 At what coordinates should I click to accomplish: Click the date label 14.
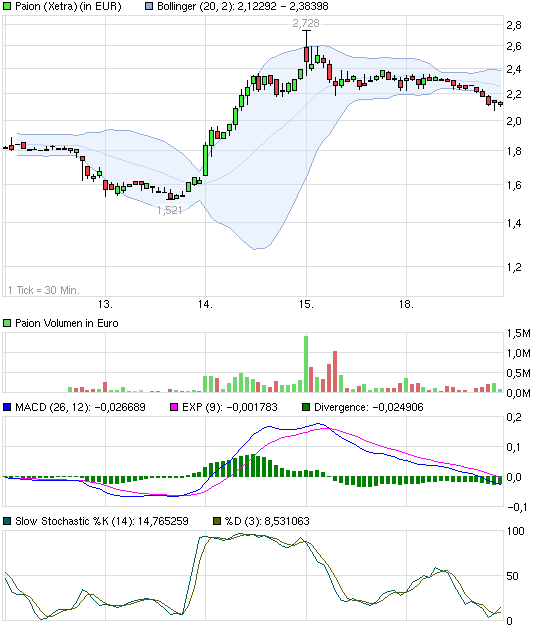[x=205, y=304]
